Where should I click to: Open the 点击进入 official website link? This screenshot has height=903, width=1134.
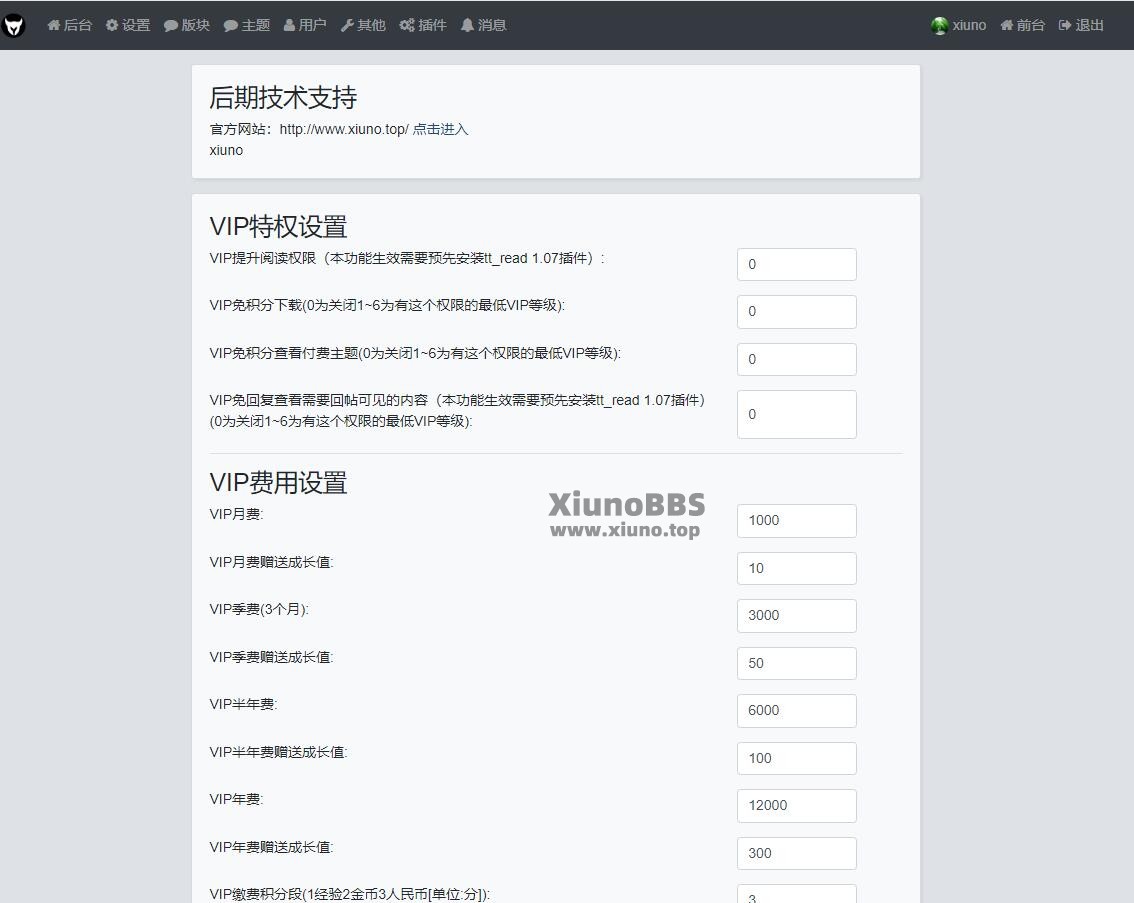[x=440, y=129]
